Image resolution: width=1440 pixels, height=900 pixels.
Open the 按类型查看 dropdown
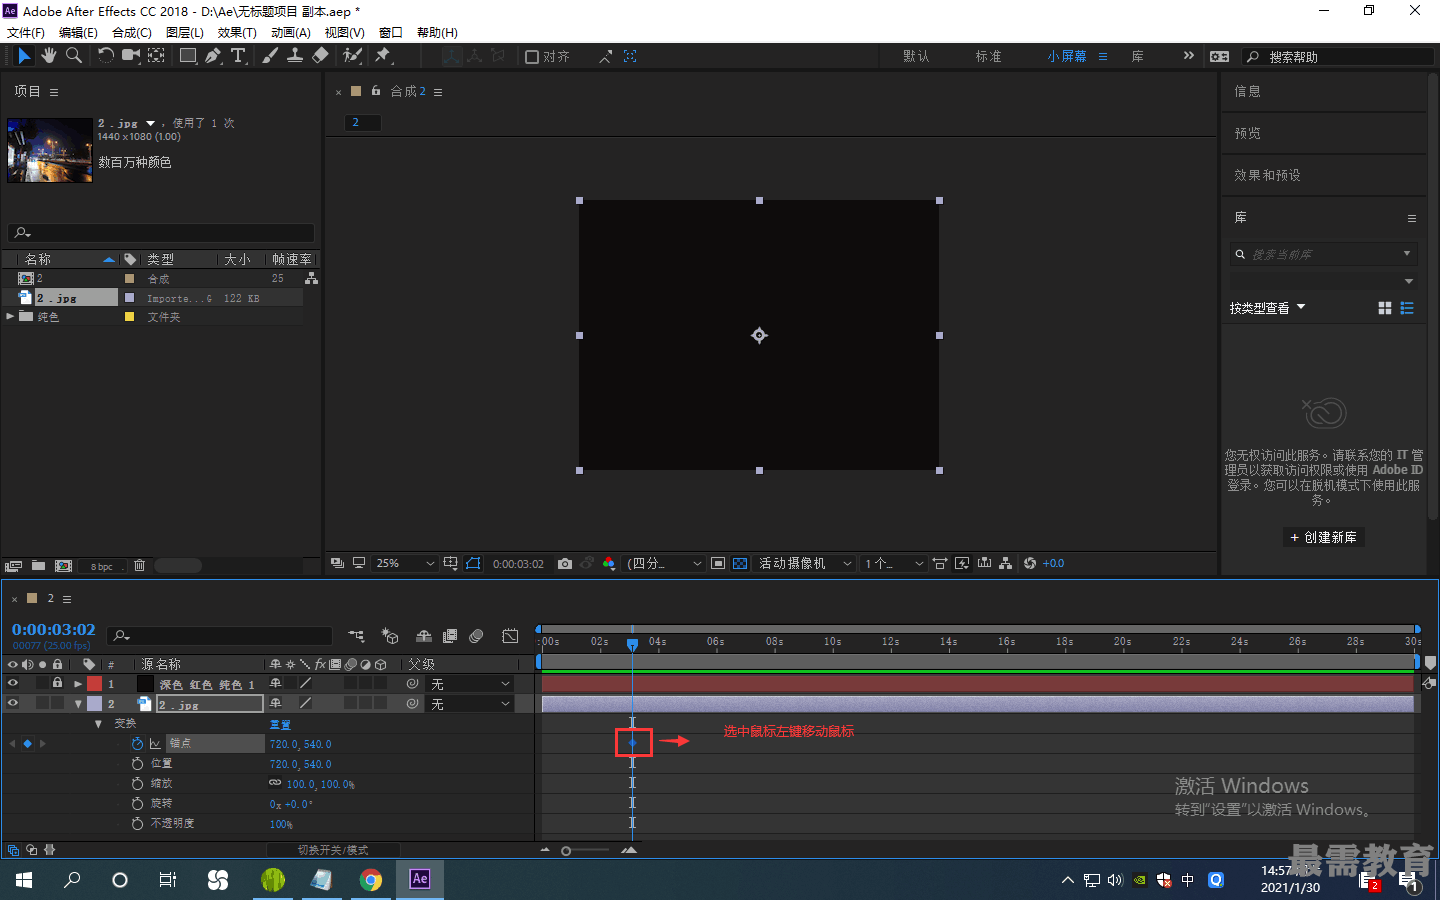point(1267,308)
